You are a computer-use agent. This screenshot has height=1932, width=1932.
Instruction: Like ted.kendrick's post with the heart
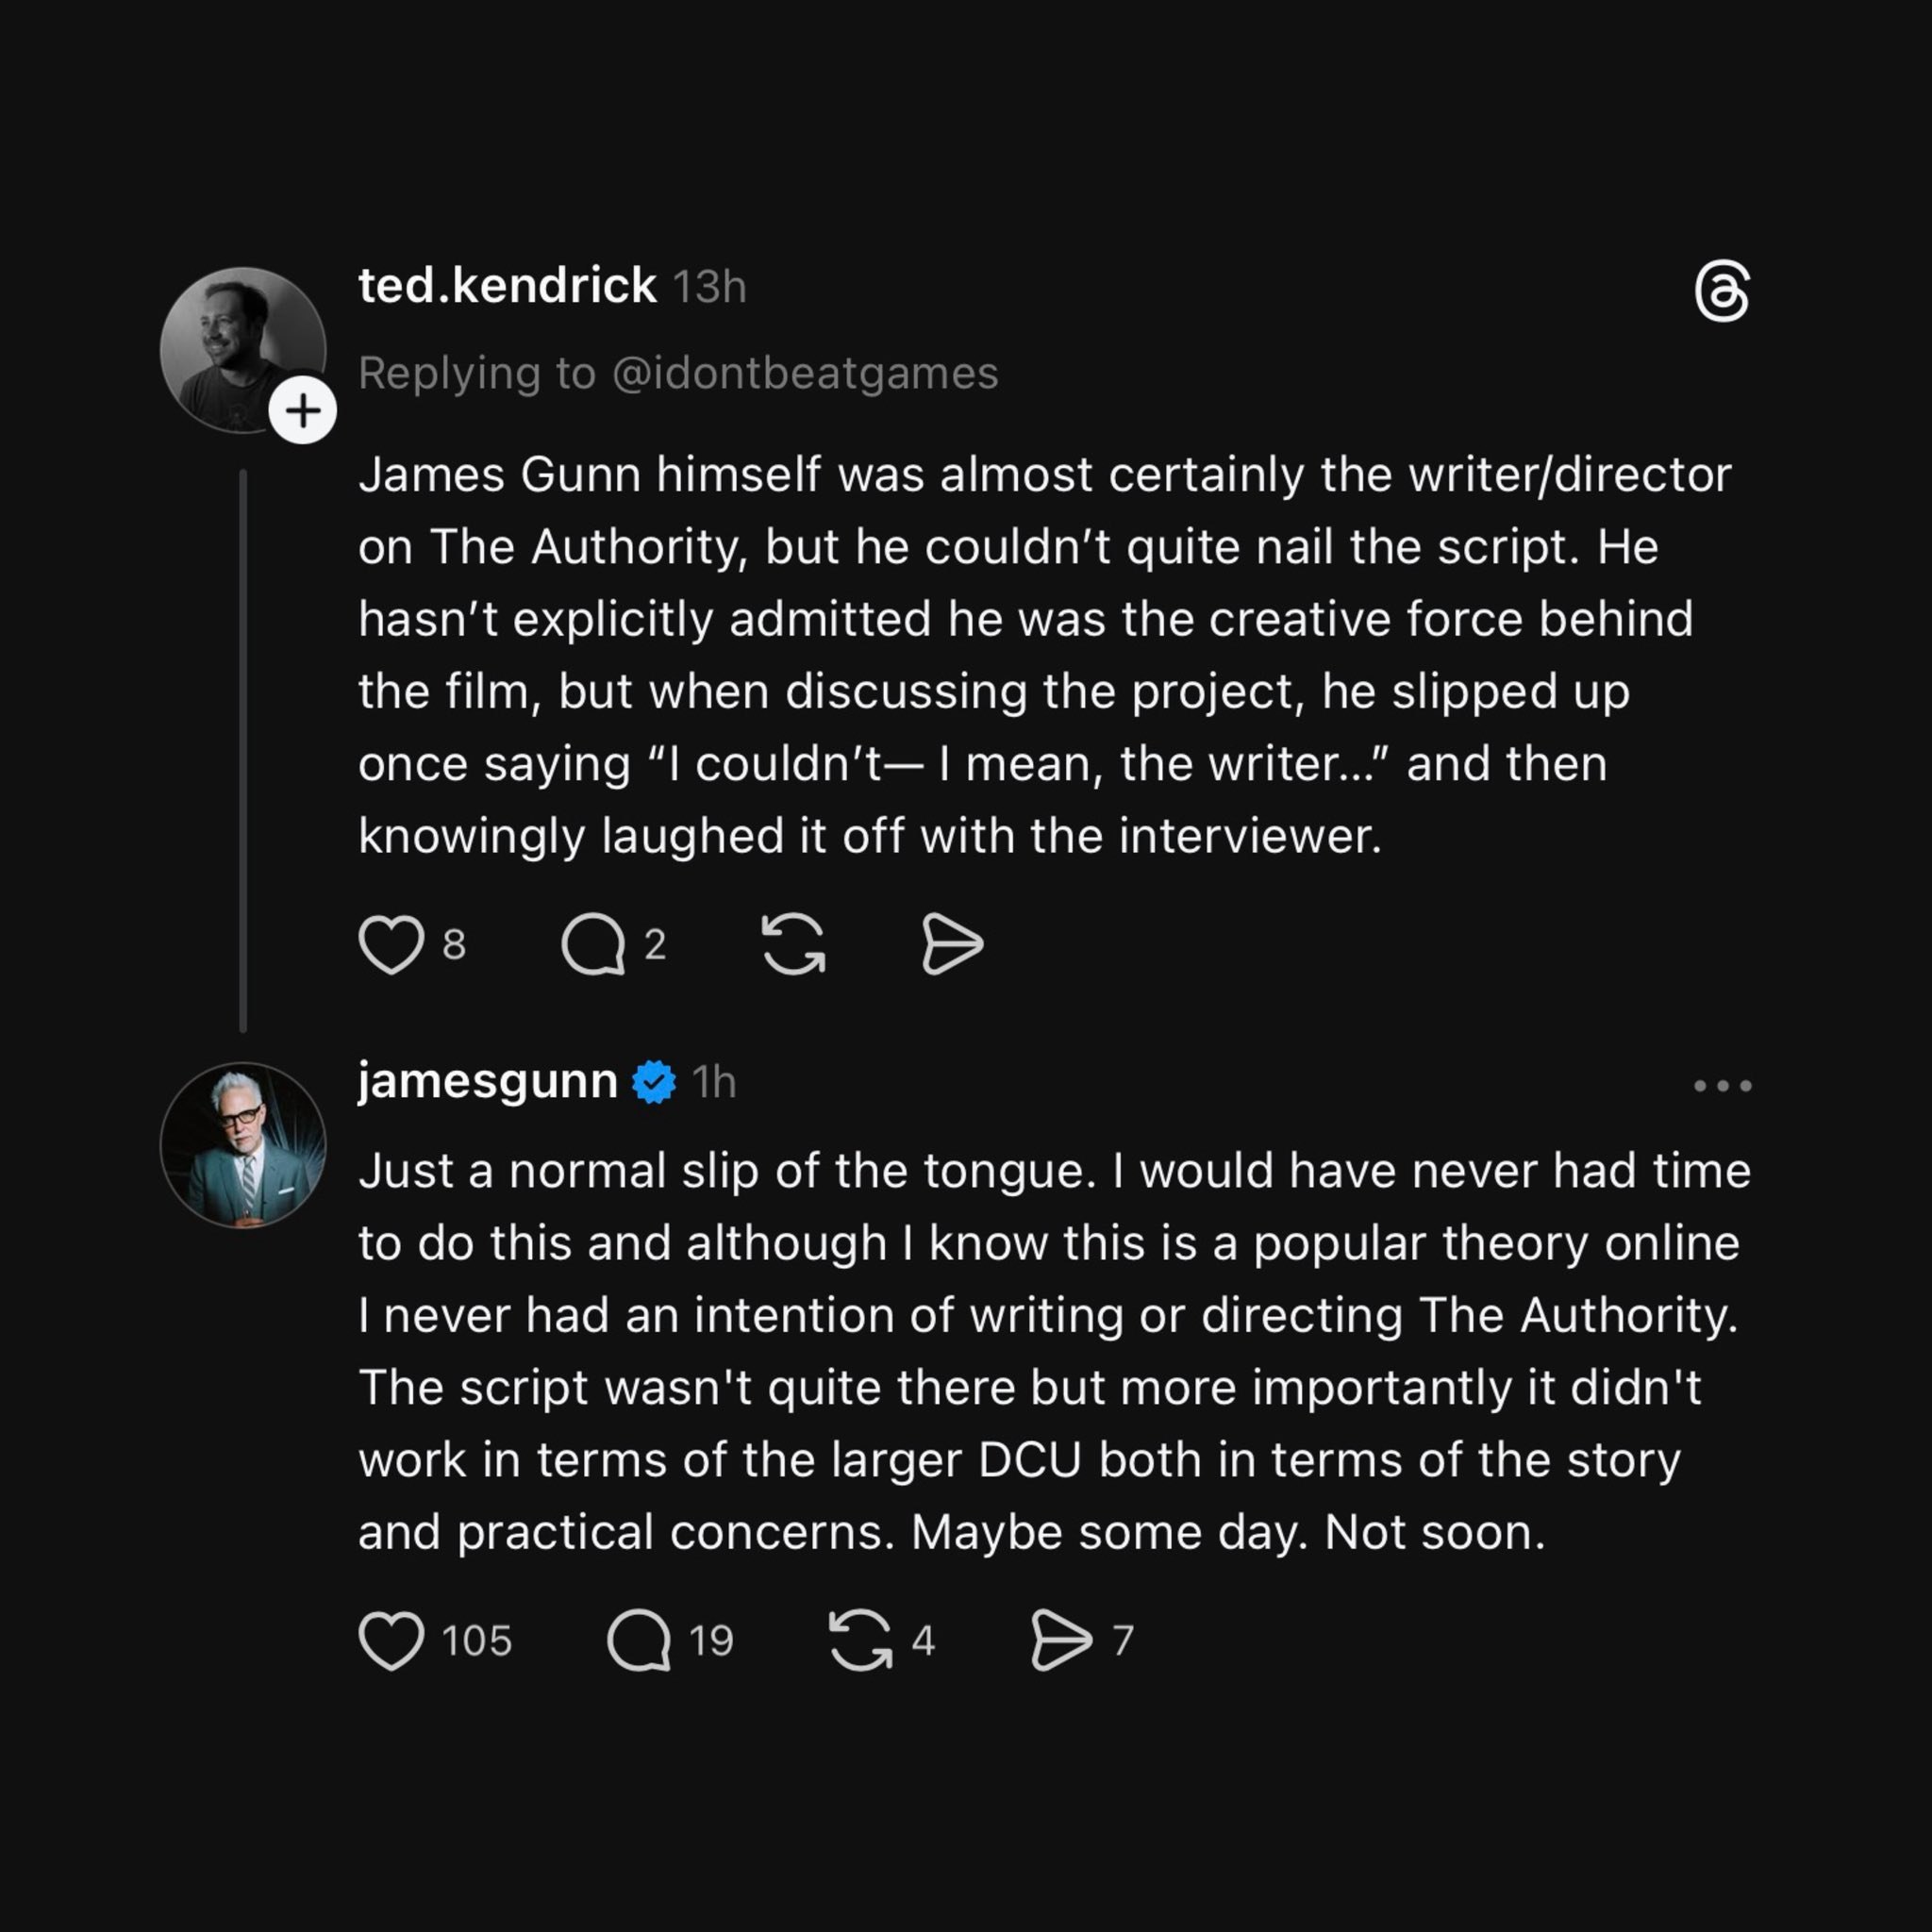(x=391, y=944)
